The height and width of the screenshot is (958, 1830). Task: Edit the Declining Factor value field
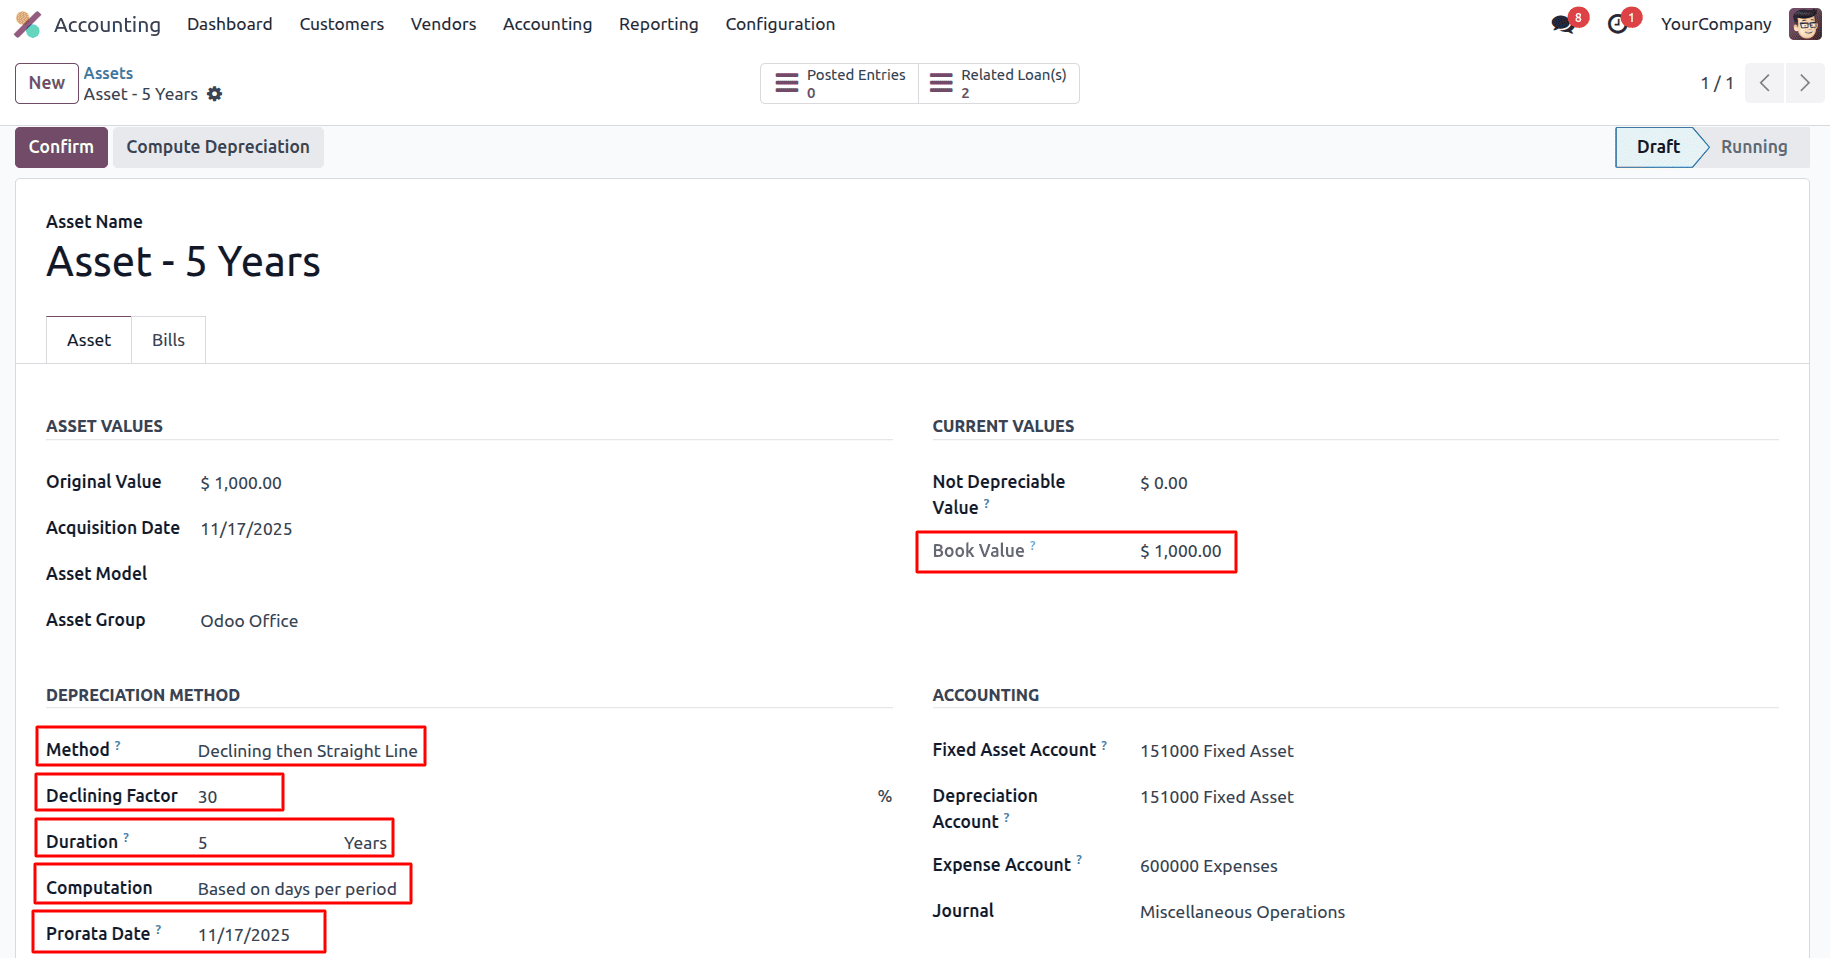click(x=209, y=796)
